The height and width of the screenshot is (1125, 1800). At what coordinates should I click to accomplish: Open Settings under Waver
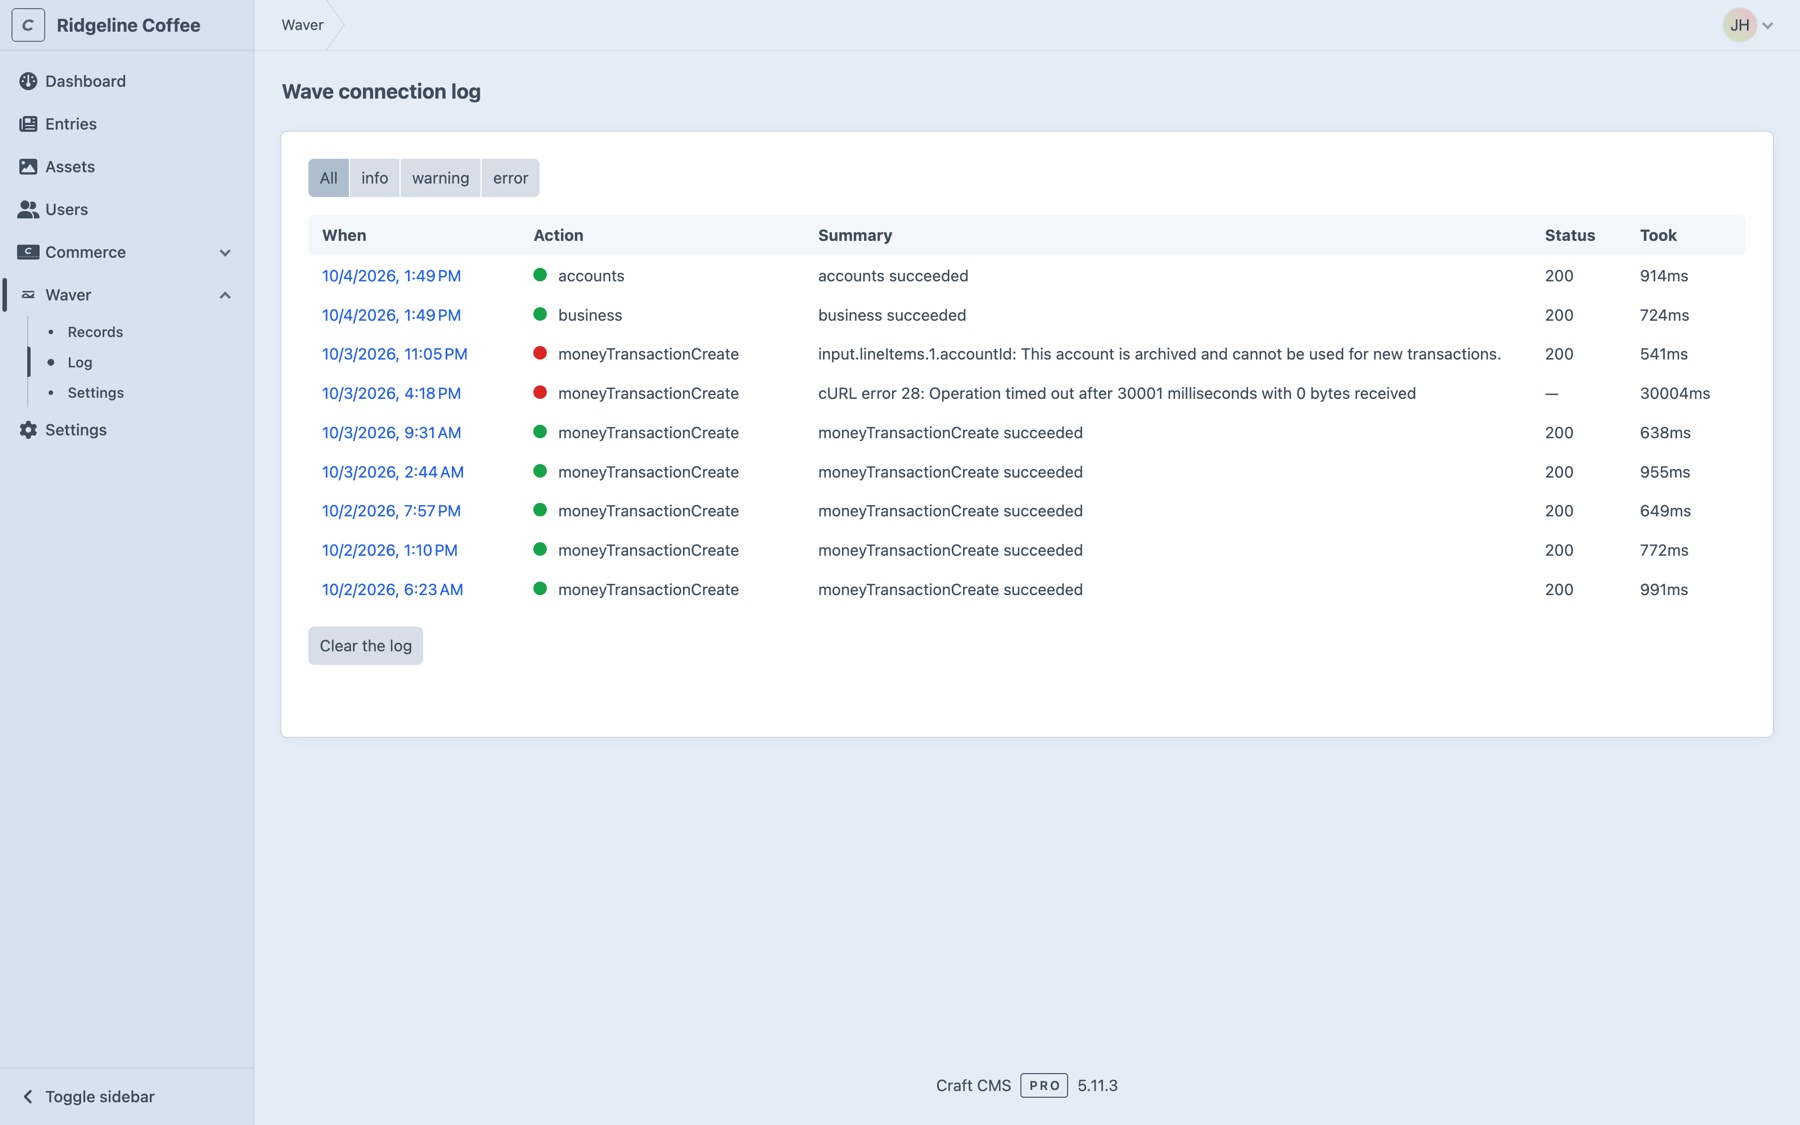(x=96, y=393)
